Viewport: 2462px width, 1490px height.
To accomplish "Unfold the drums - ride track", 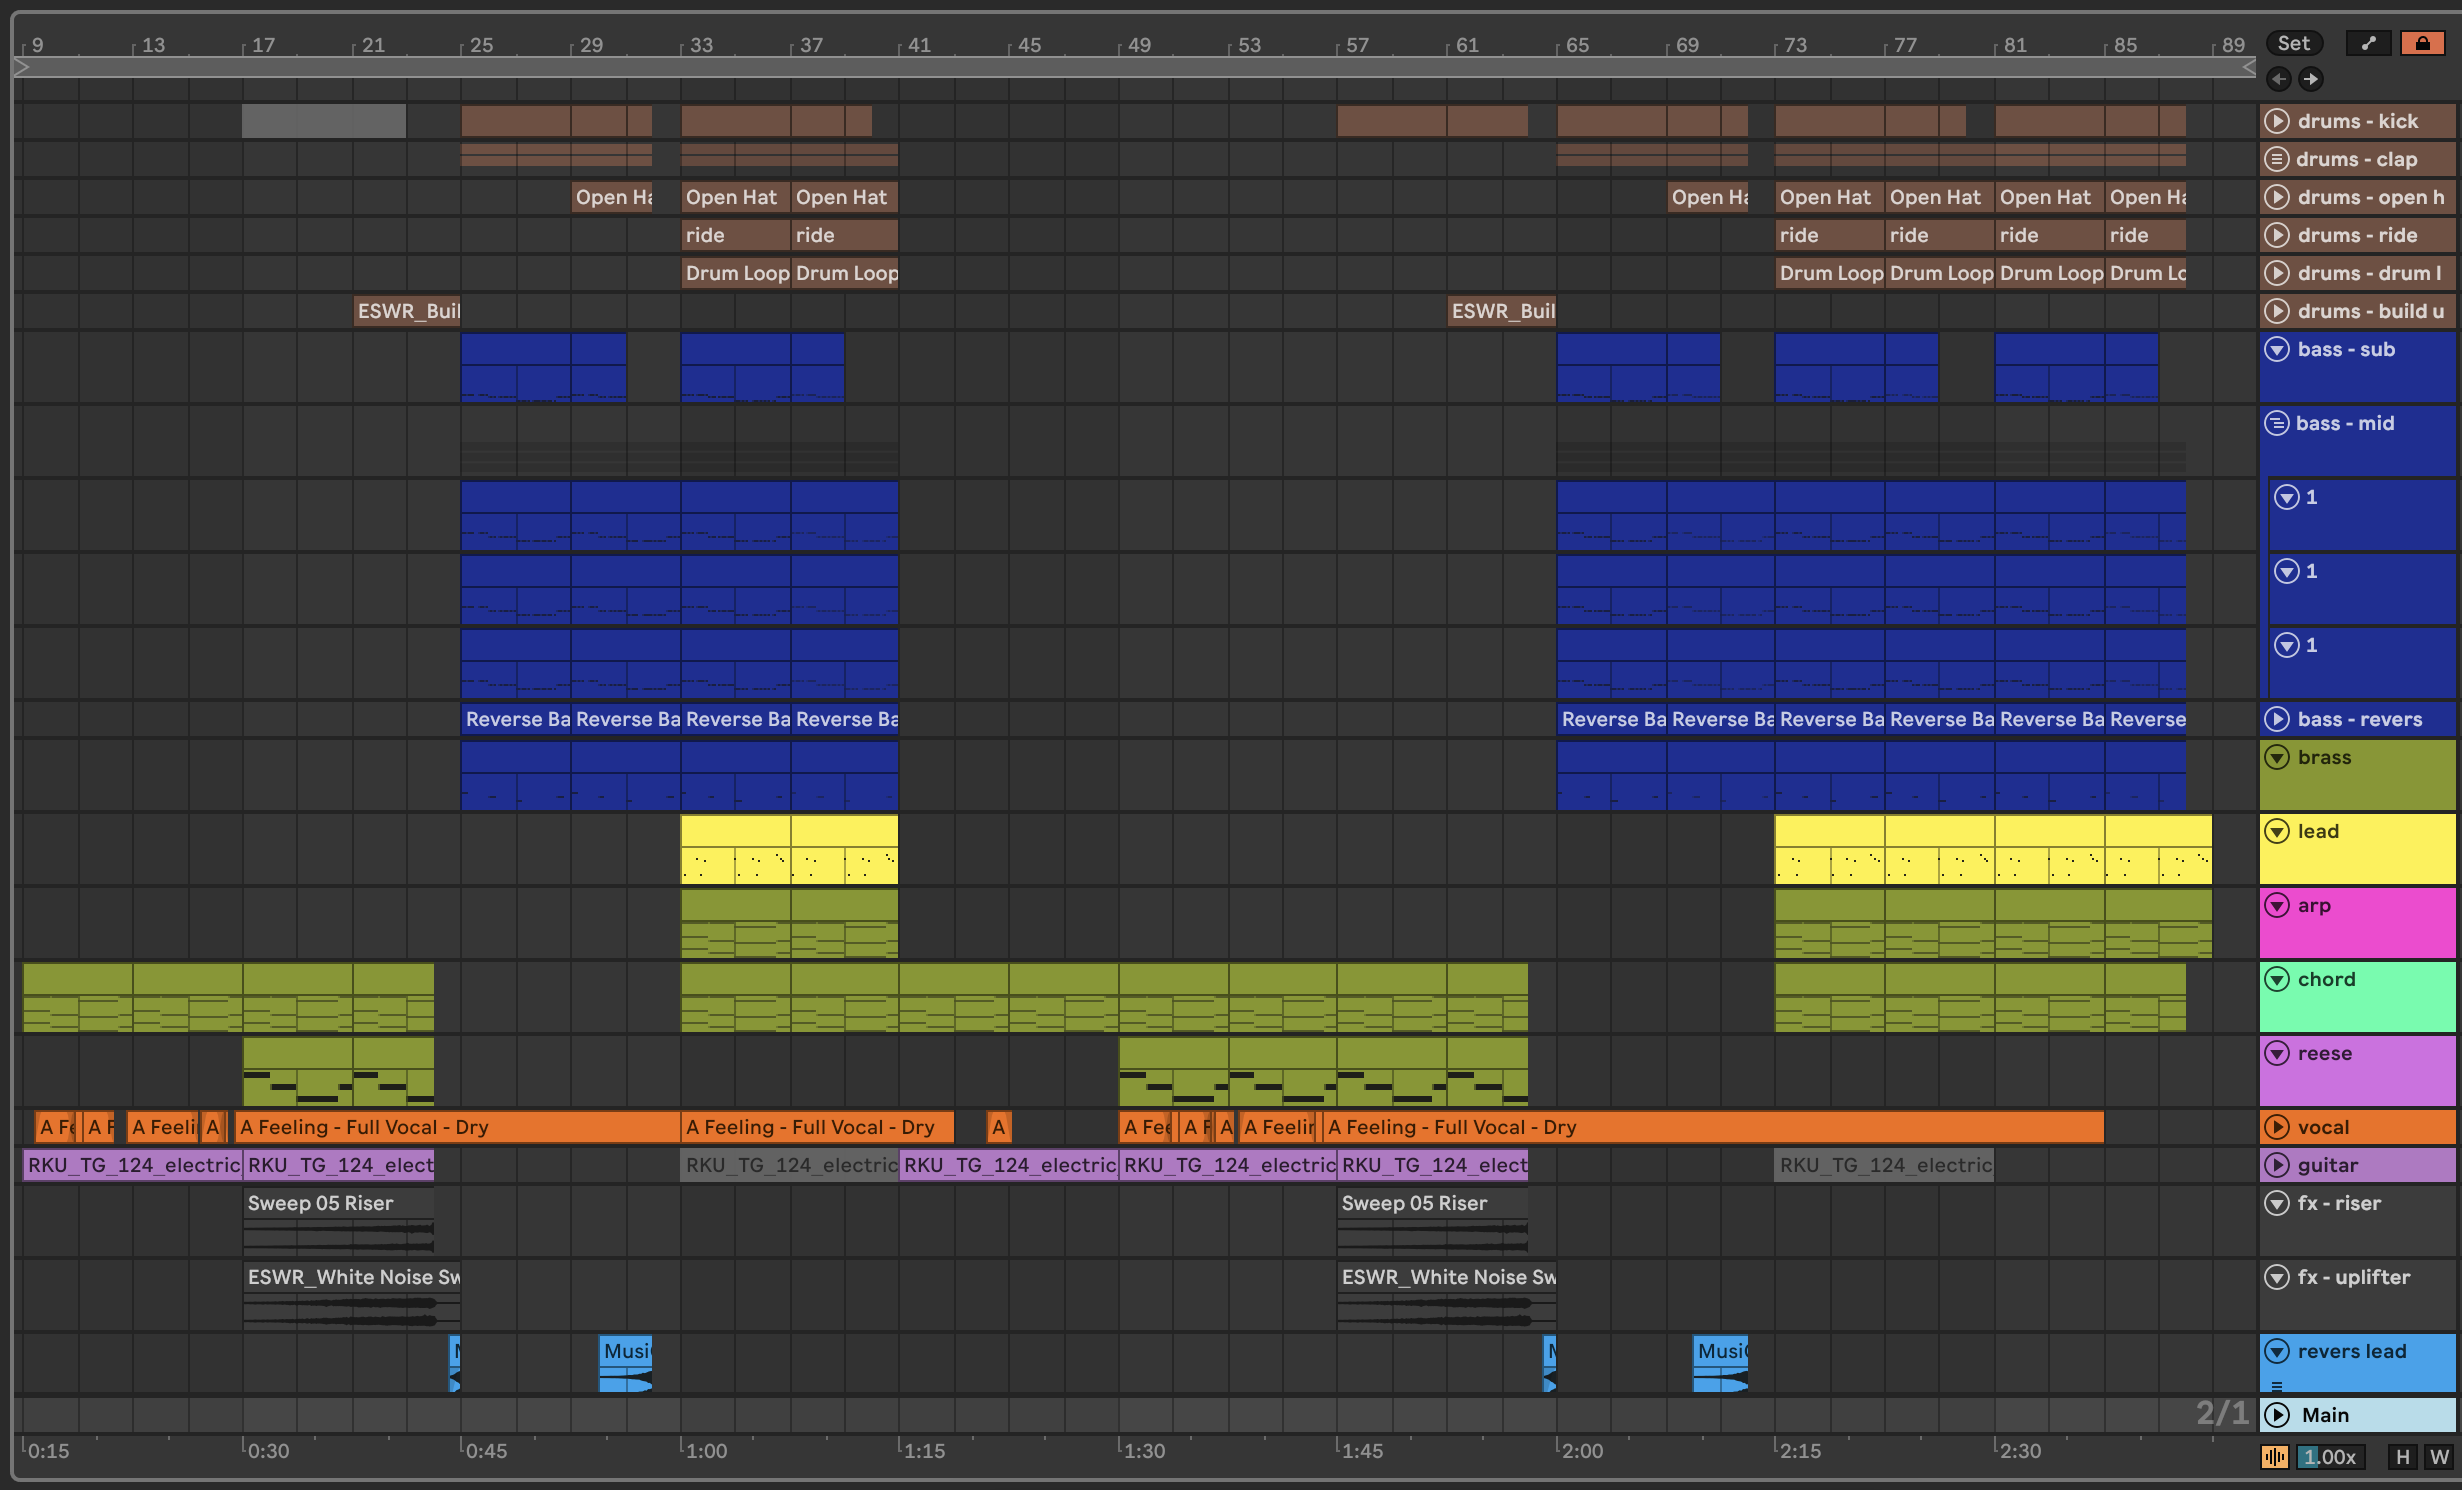I will pyautogui.click(x=2277, y=235).
